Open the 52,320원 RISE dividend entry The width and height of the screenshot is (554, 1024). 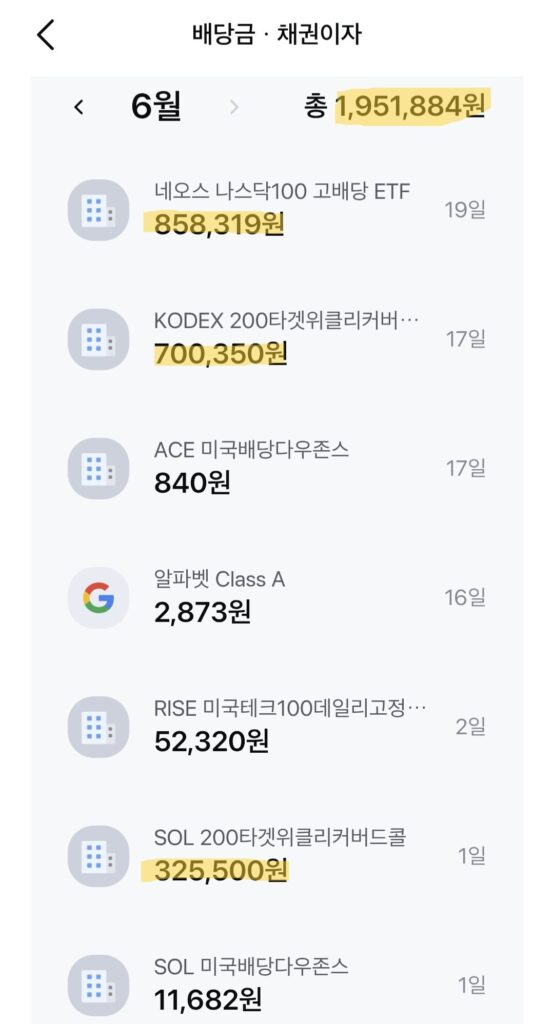coord(277,727)
